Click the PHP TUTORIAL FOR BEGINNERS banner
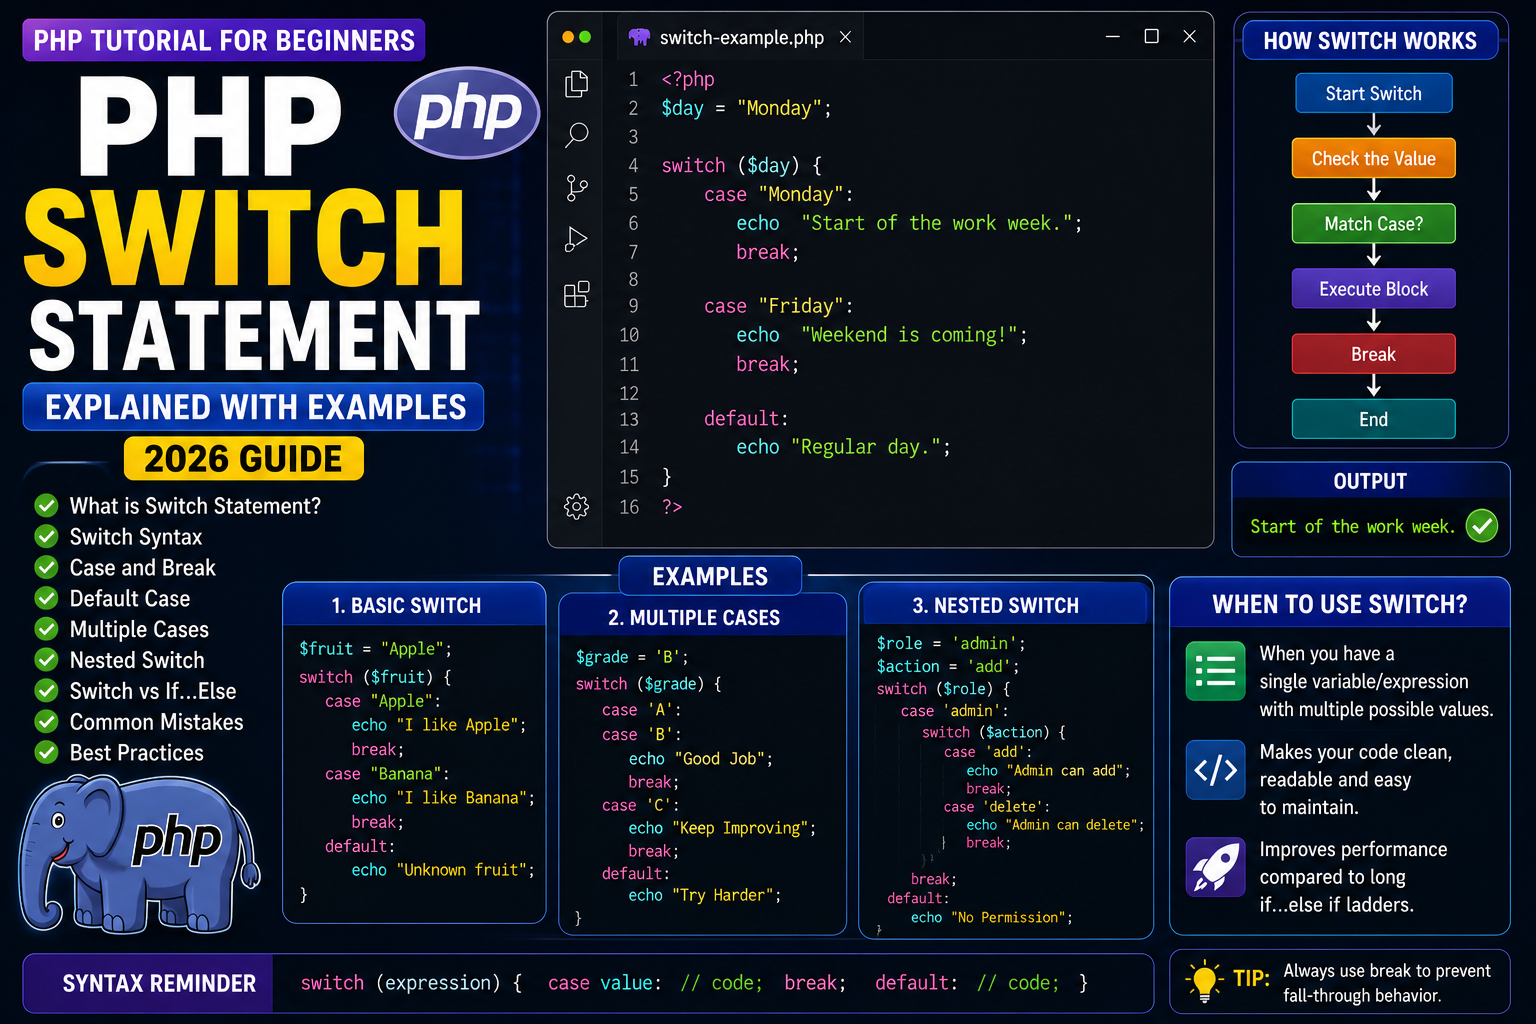The height and width of the screenshot is (1024, 1536). click(224, 40)
